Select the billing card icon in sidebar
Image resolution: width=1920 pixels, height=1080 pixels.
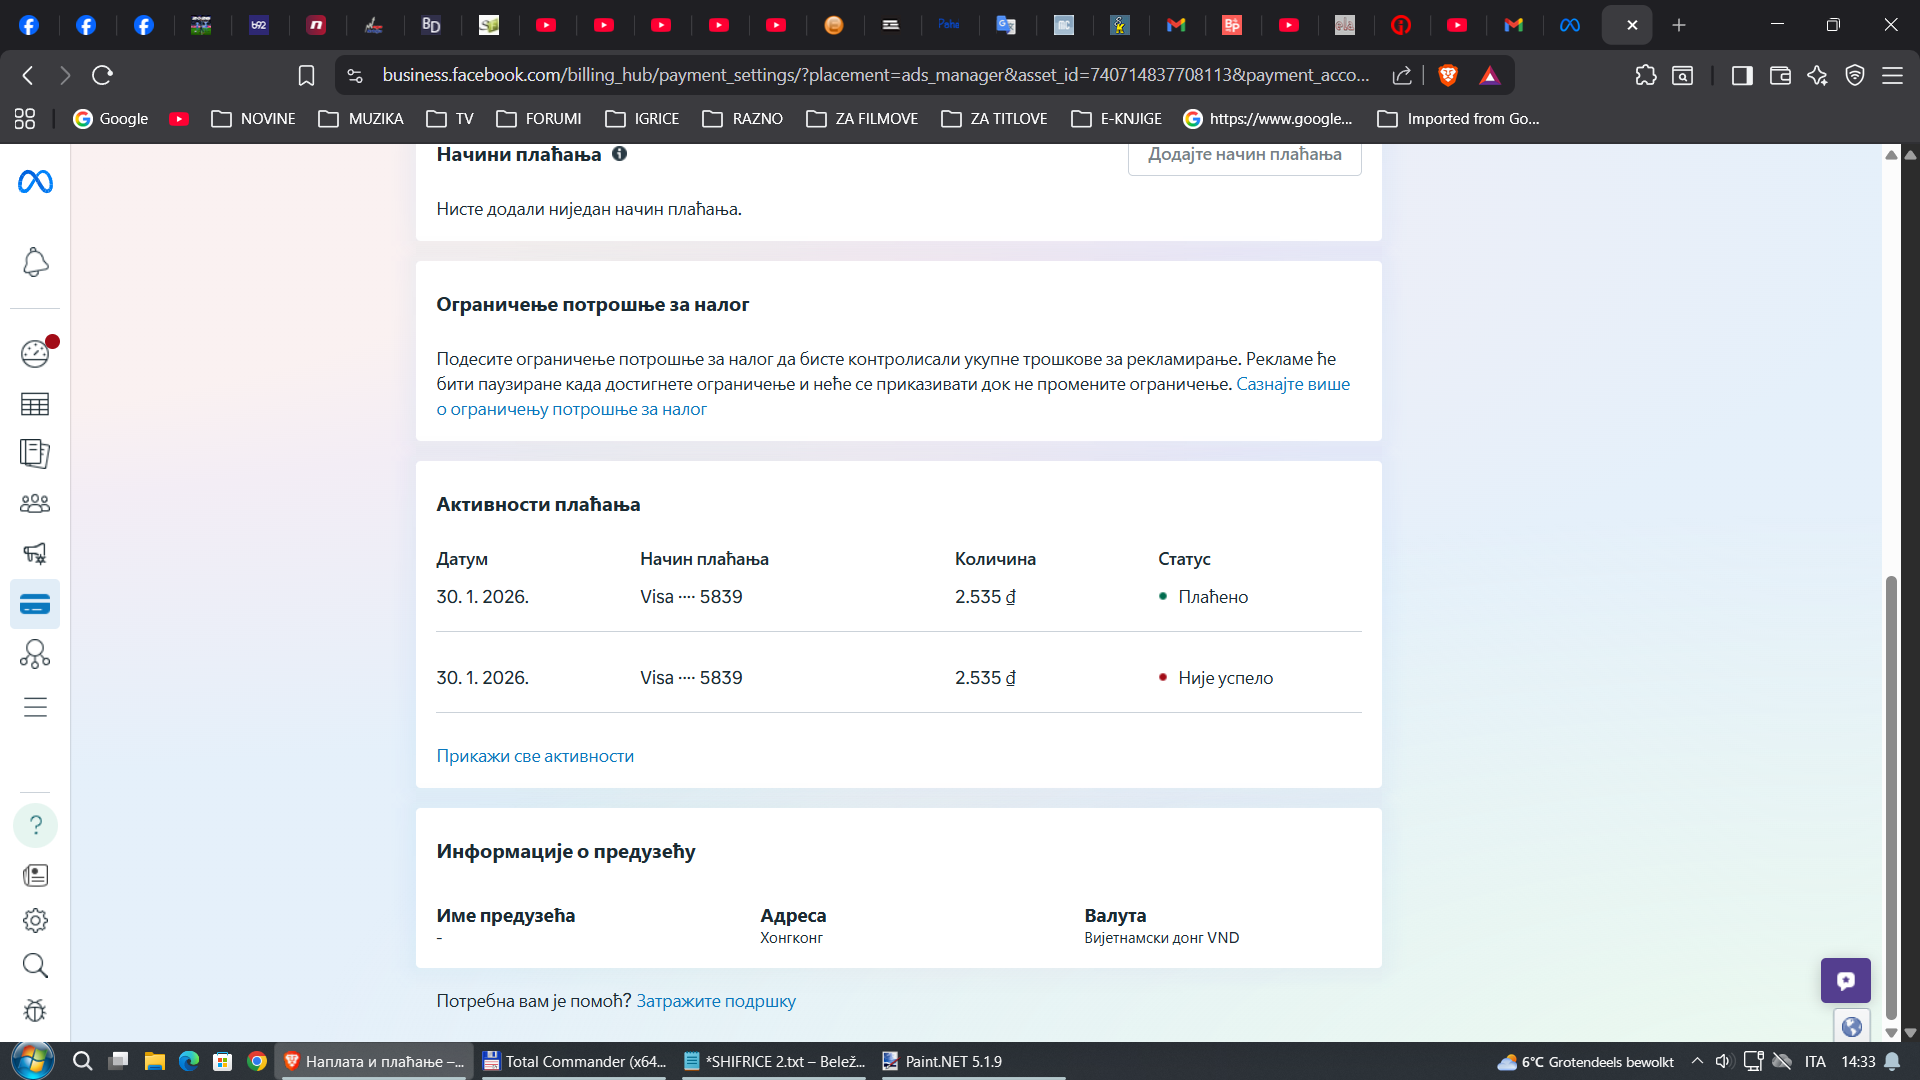[35, 604]
